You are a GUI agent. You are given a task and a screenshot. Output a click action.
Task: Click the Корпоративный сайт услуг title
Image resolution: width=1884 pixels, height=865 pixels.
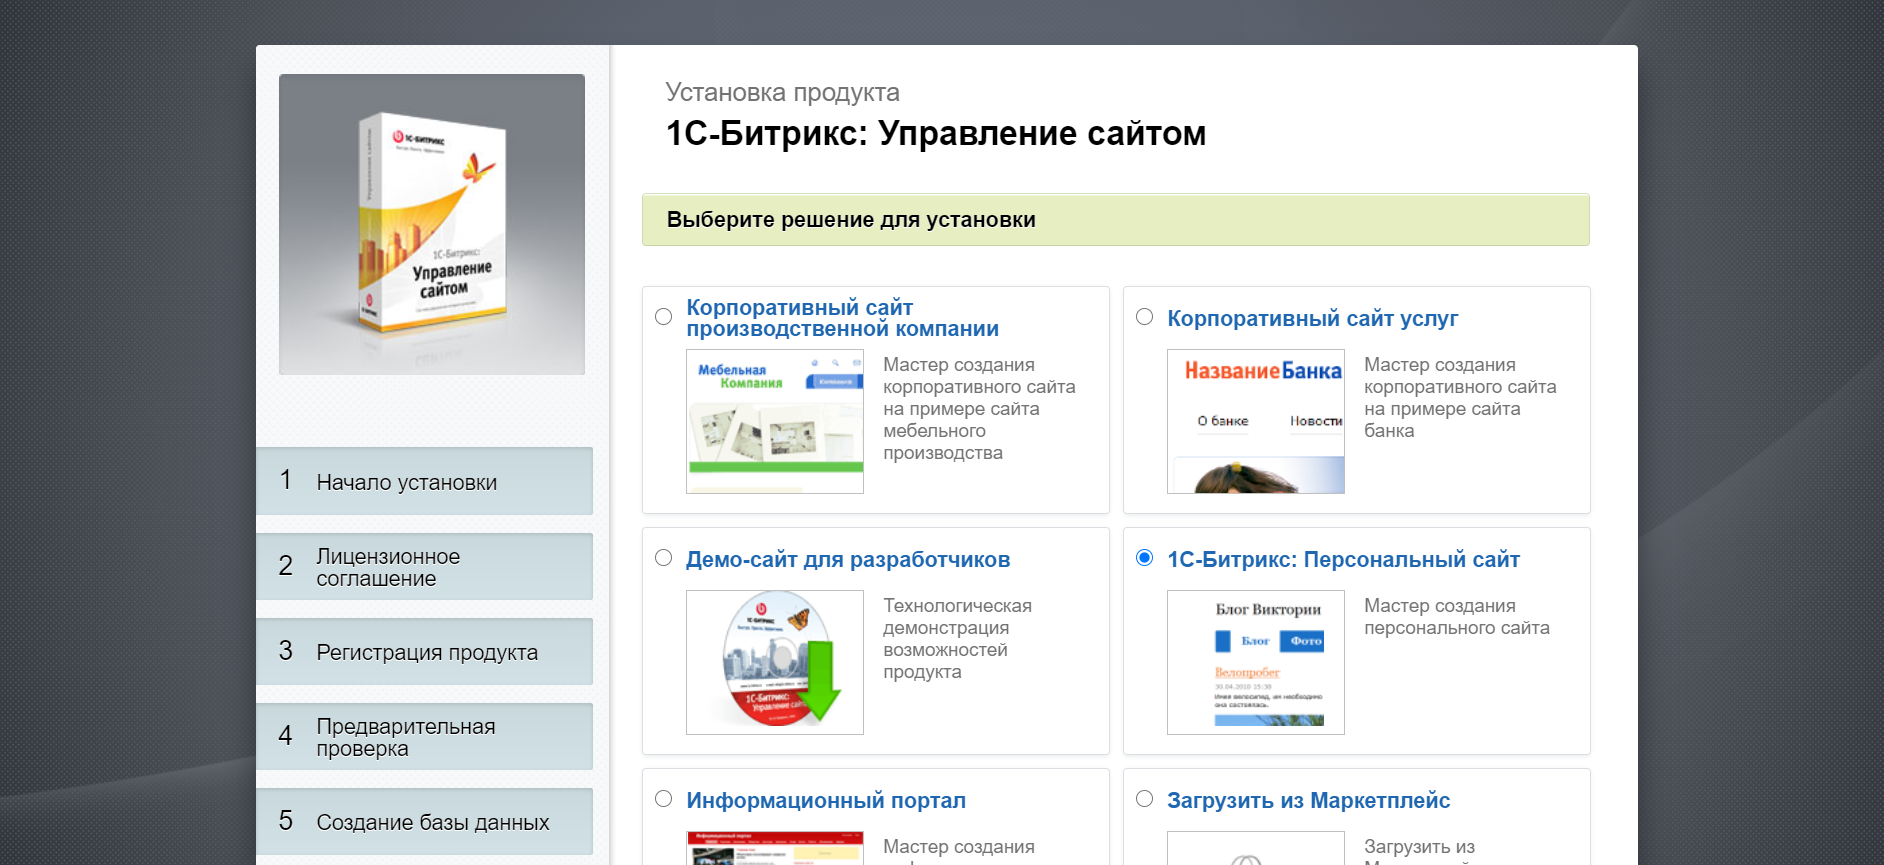click(1312, 318)
